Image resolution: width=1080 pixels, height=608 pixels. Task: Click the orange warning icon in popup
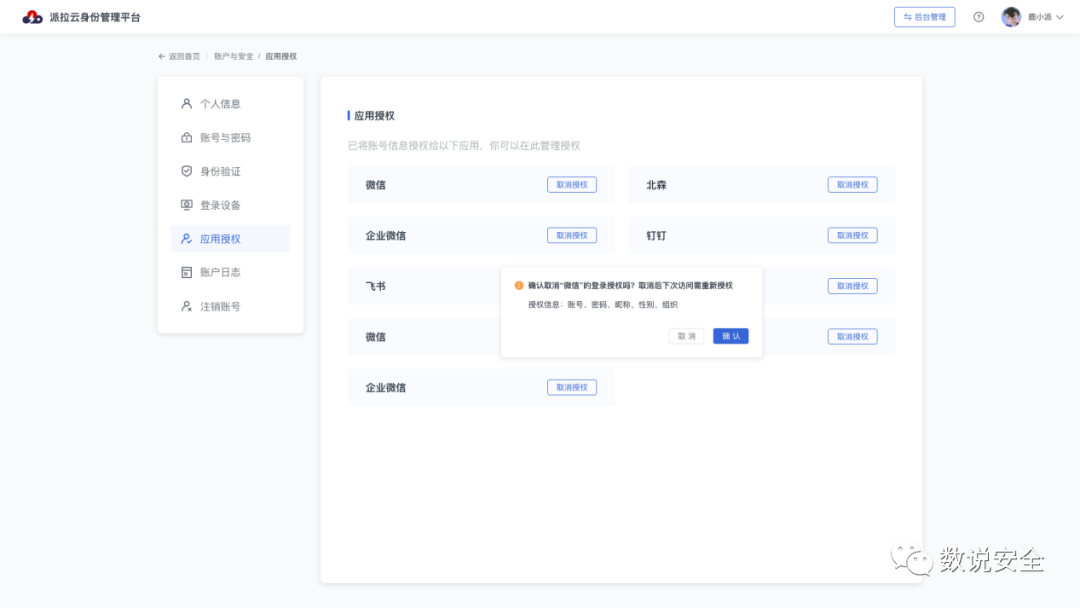tap(519, 285)
